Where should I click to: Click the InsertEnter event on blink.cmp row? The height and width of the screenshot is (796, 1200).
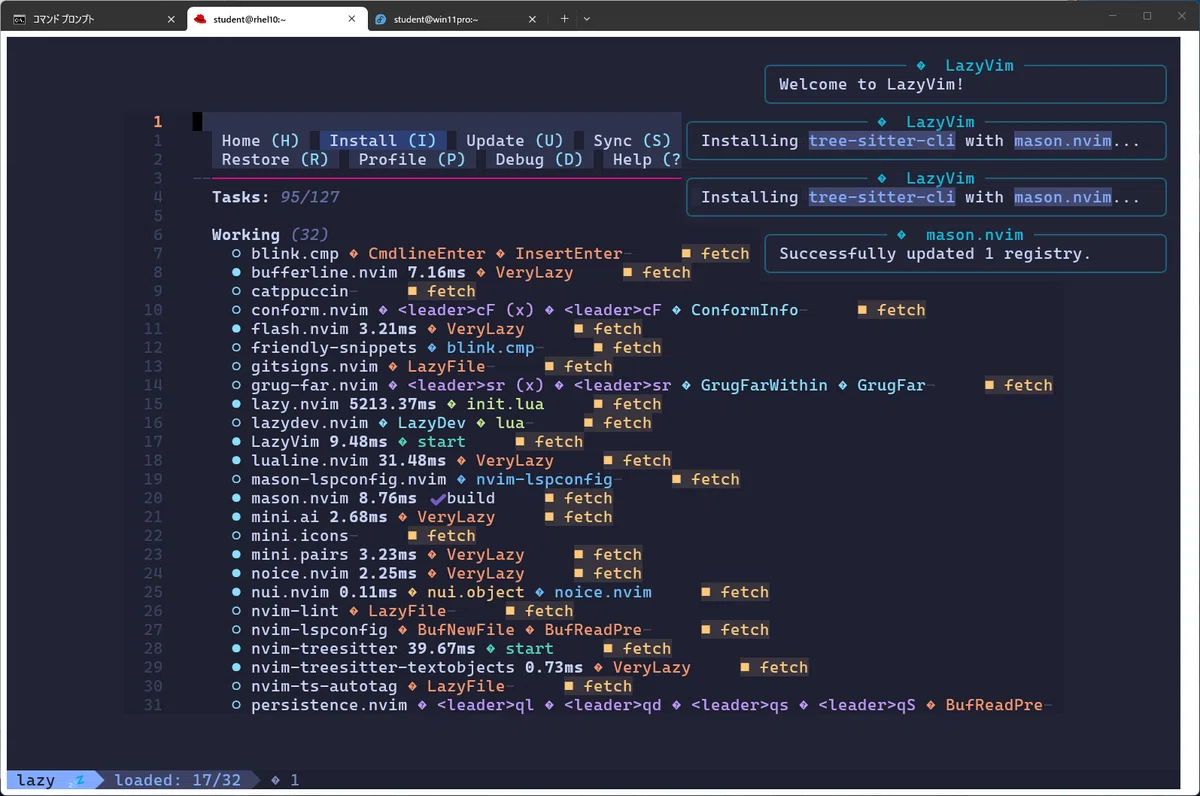(569, 254)
